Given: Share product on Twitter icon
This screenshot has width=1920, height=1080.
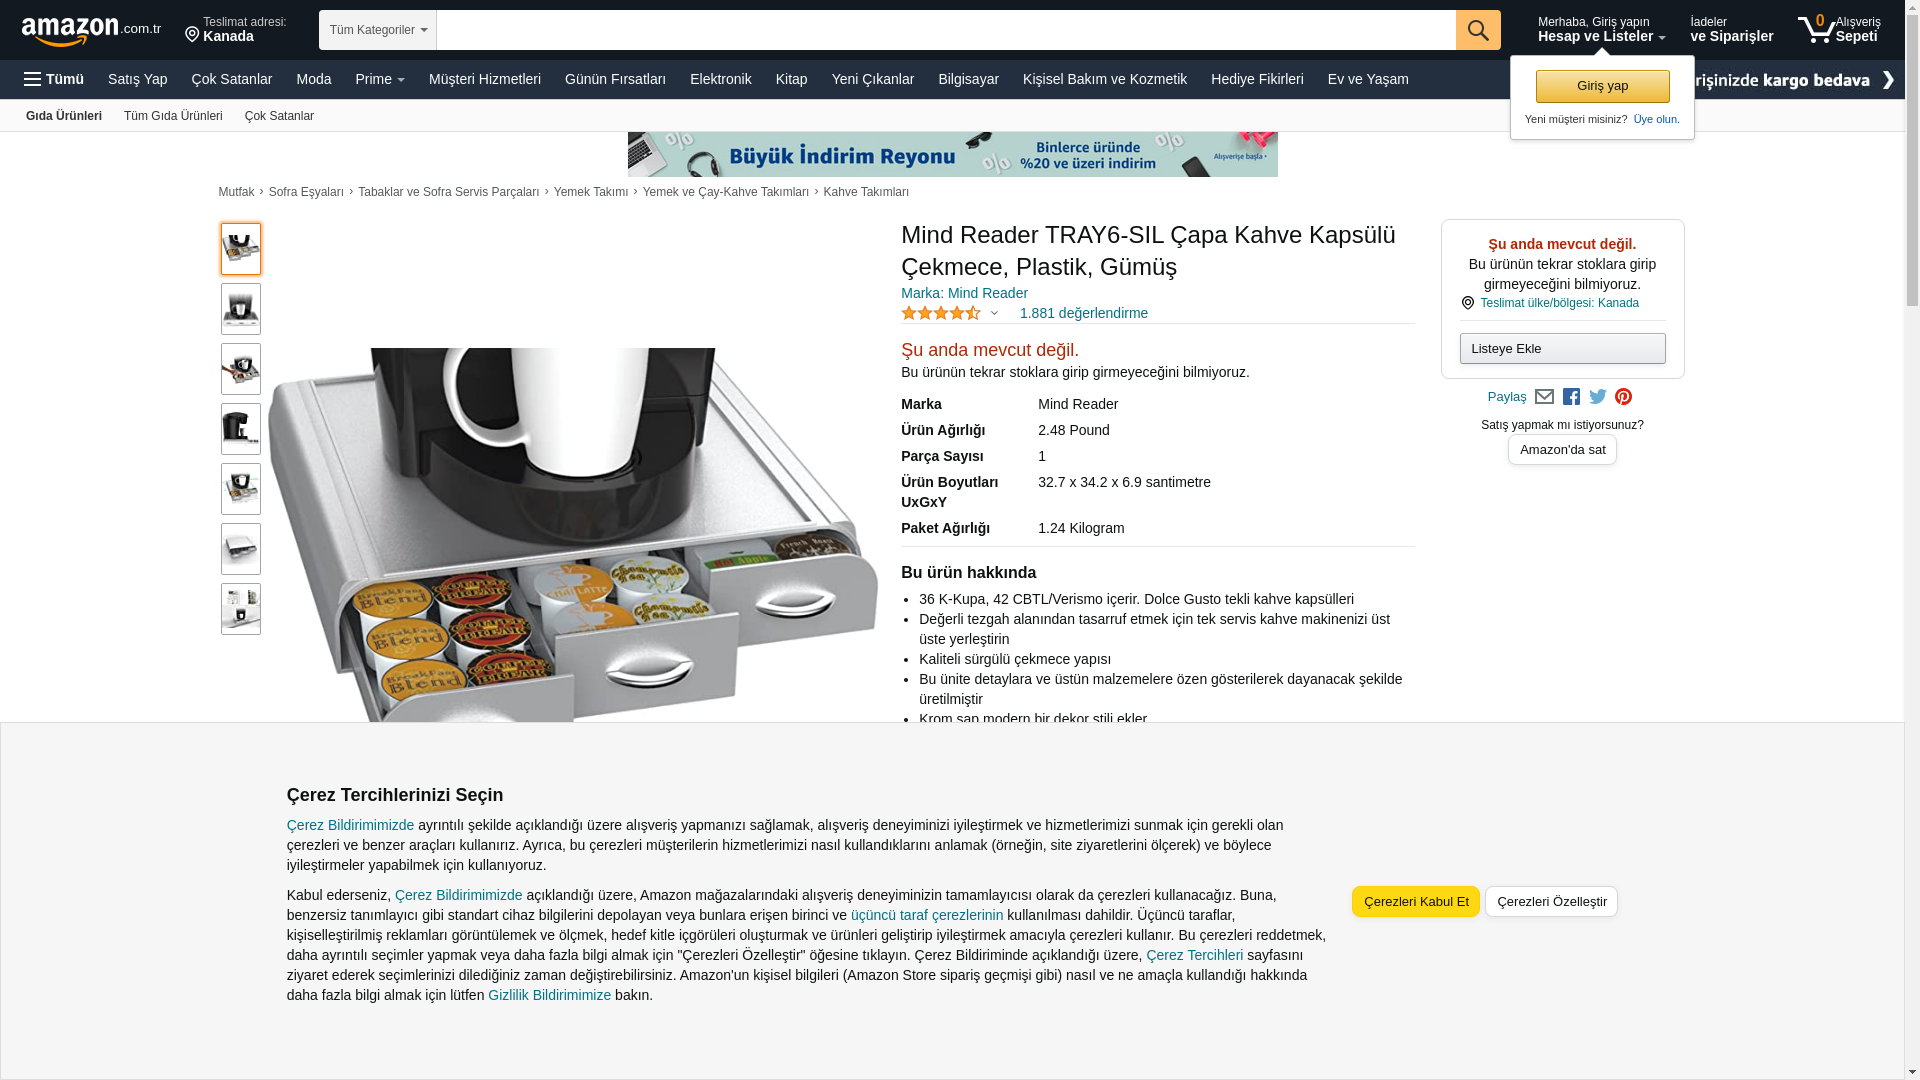Looking at the screenshot, I should click(1598, 397).
